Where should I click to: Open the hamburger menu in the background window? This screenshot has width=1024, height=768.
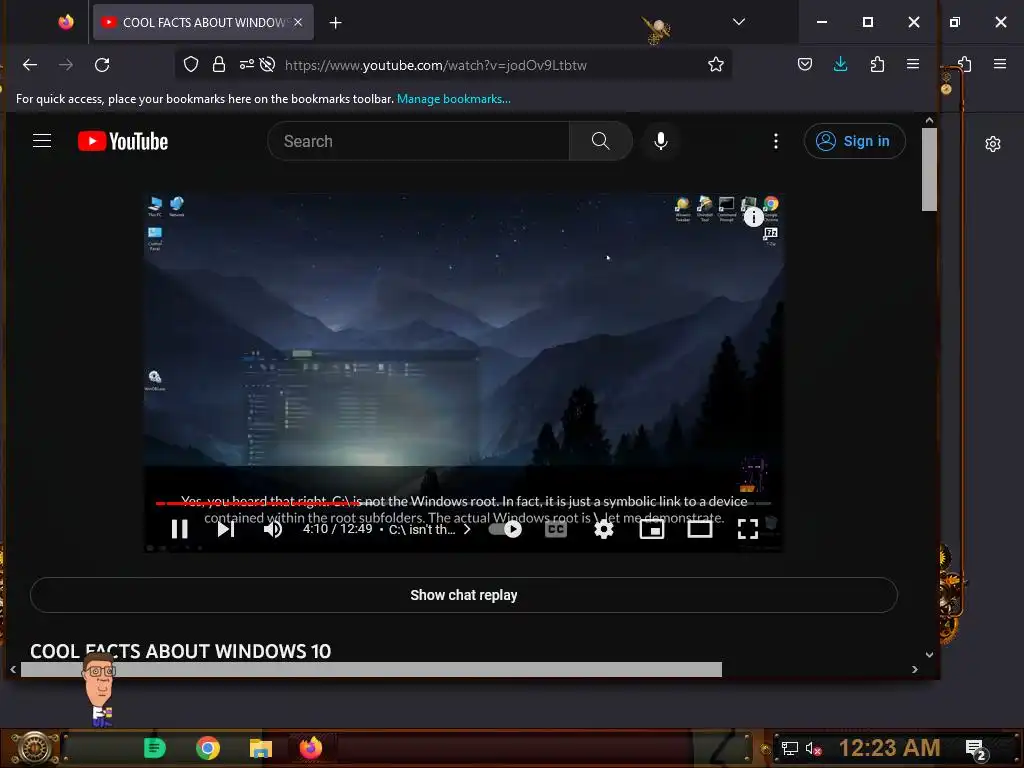(1000, 63)
